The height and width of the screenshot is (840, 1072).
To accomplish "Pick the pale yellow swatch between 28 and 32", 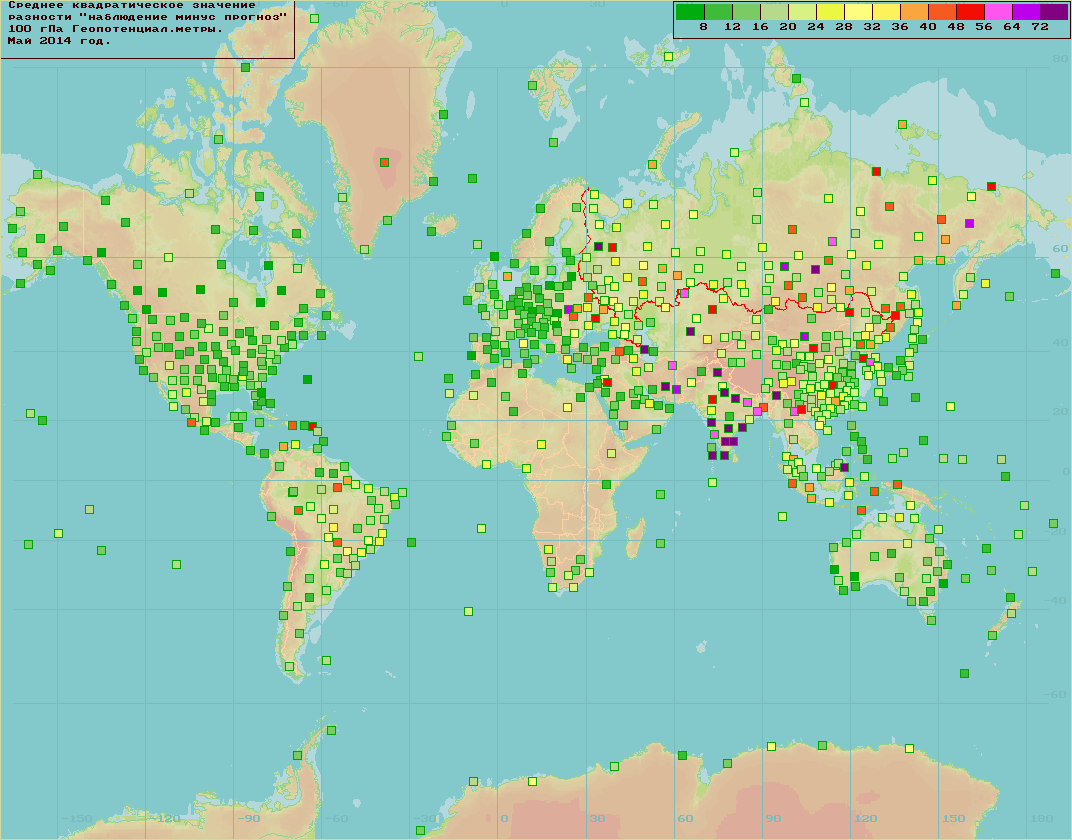I will click(858, 12).
